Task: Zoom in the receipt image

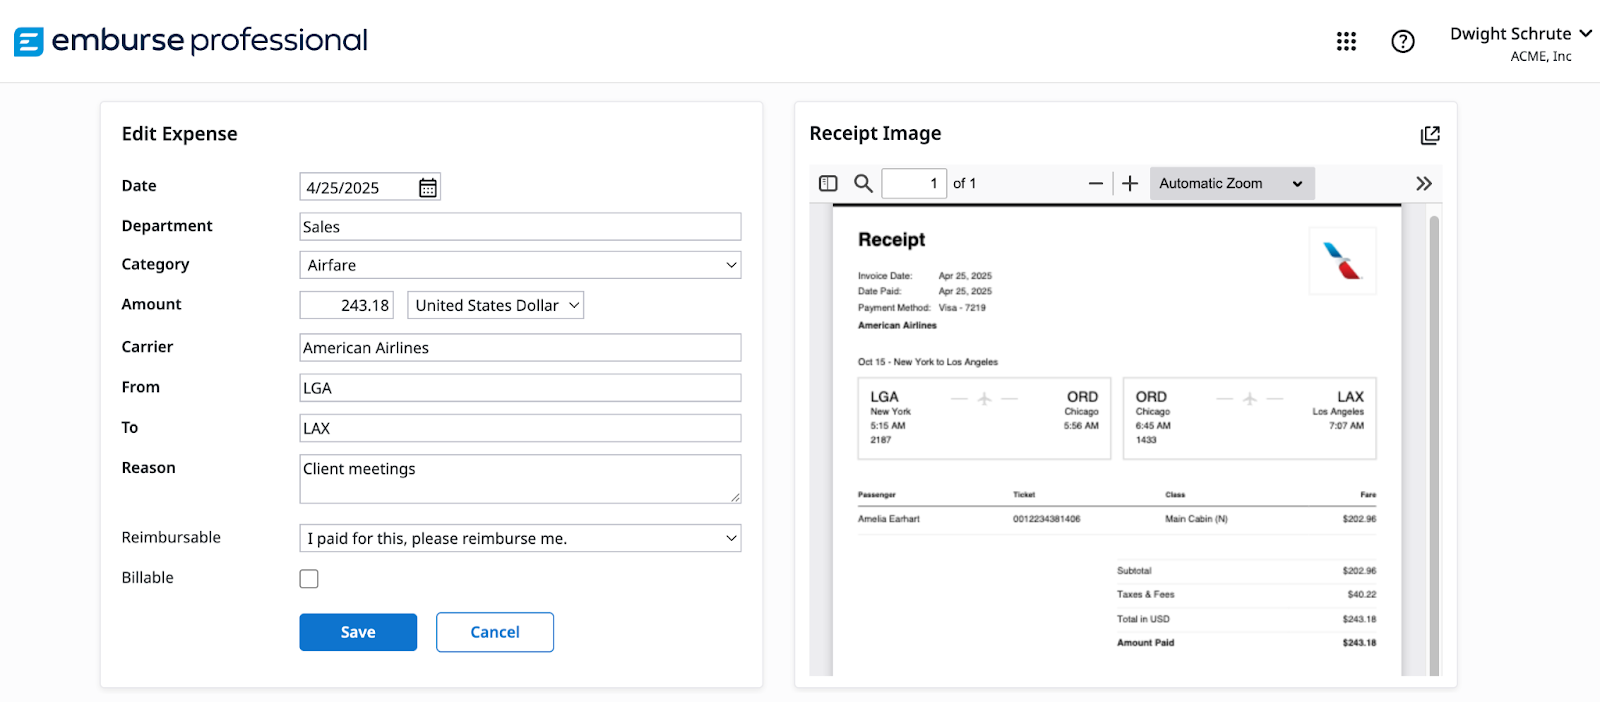Action: (x=1130, y=183)
